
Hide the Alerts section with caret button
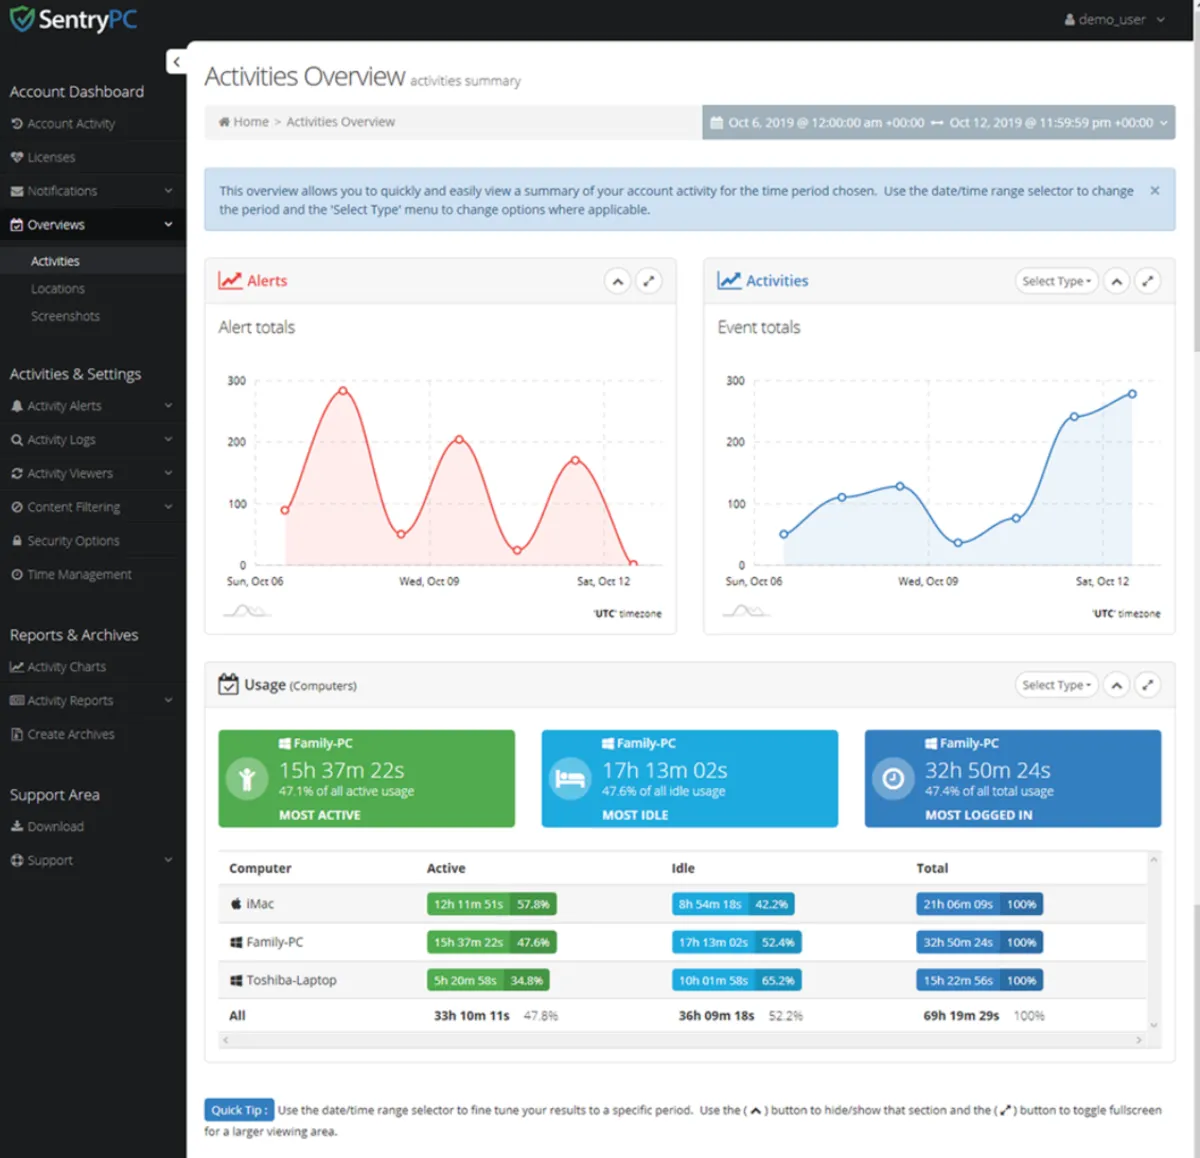tap(618, 281)
